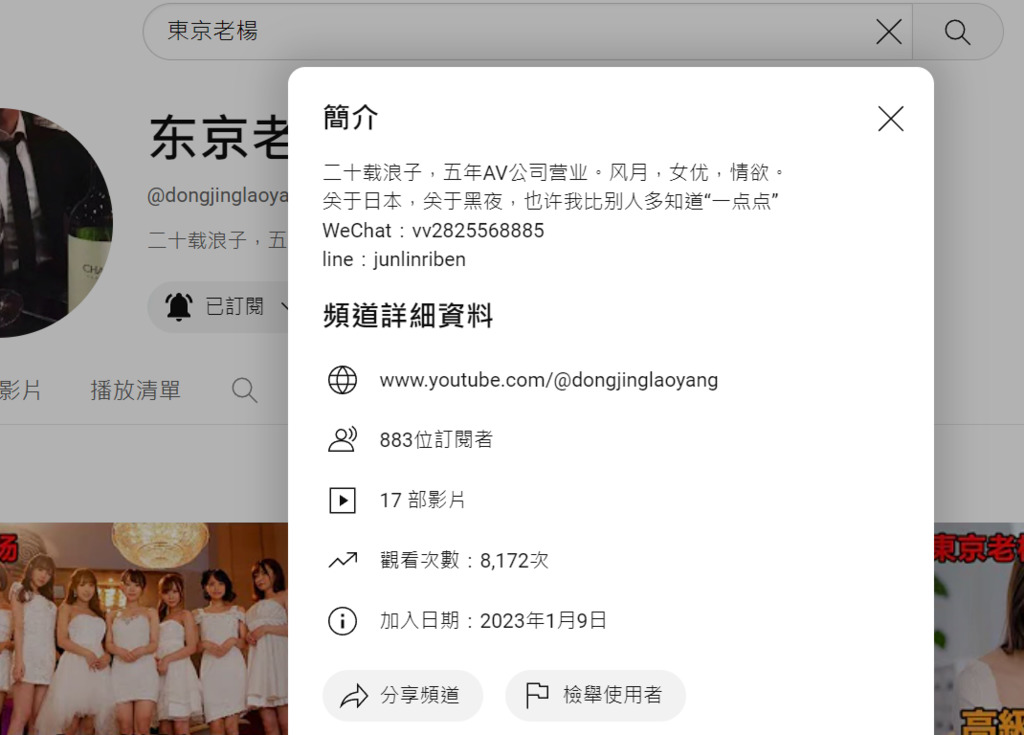Click the subscribers icon next to 883位訂閱者
Viewport: 1024px width, 735px height.
[343, 440]
